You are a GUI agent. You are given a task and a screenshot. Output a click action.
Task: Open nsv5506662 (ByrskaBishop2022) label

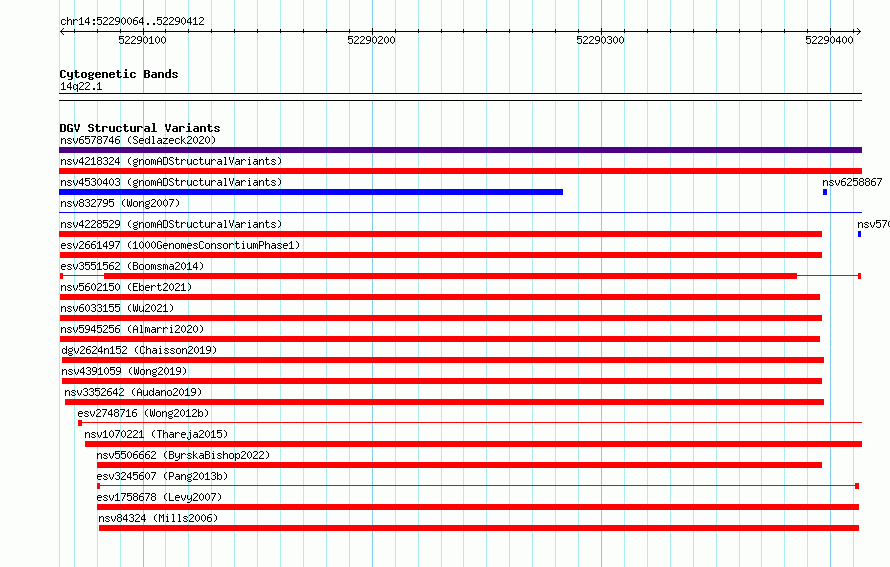183,455
